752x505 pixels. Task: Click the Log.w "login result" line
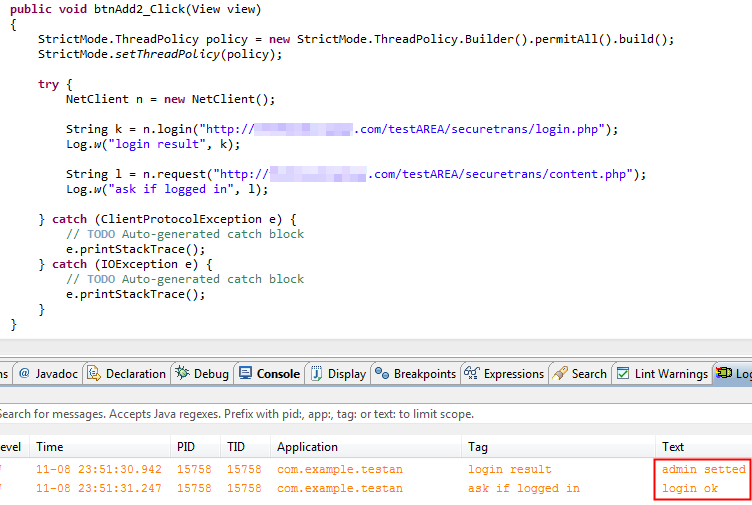tap(153, 144)
